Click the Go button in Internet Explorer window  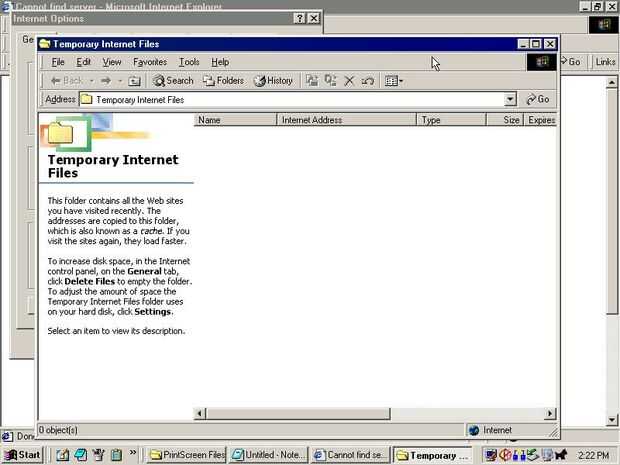(570, 62)
